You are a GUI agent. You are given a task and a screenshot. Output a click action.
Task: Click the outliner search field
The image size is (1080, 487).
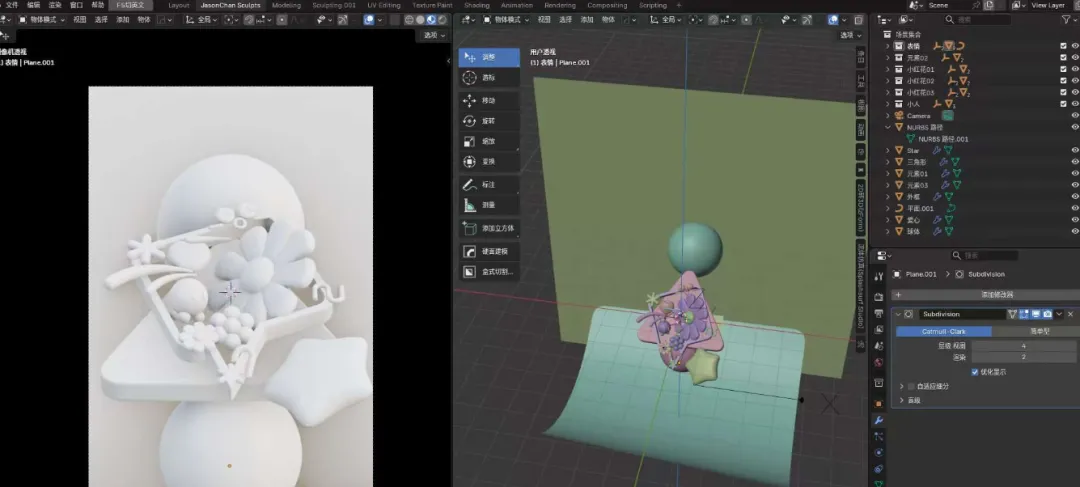click(x=977, y=20)
